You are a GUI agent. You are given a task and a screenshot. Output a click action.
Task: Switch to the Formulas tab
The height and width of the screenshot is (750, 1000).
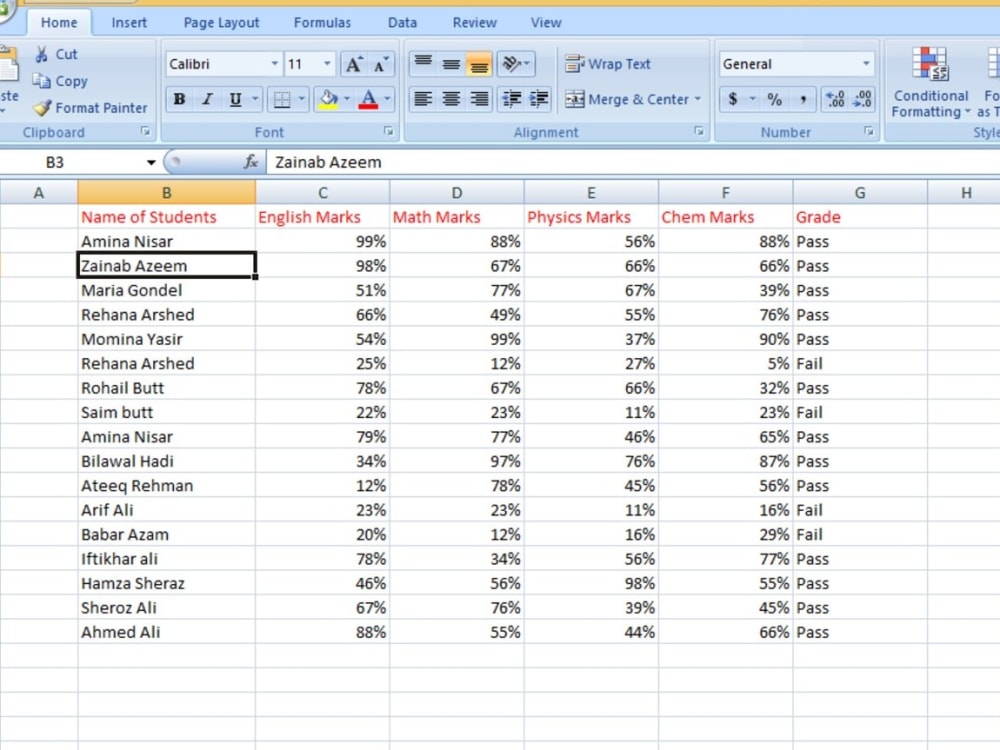pos(322,23)
